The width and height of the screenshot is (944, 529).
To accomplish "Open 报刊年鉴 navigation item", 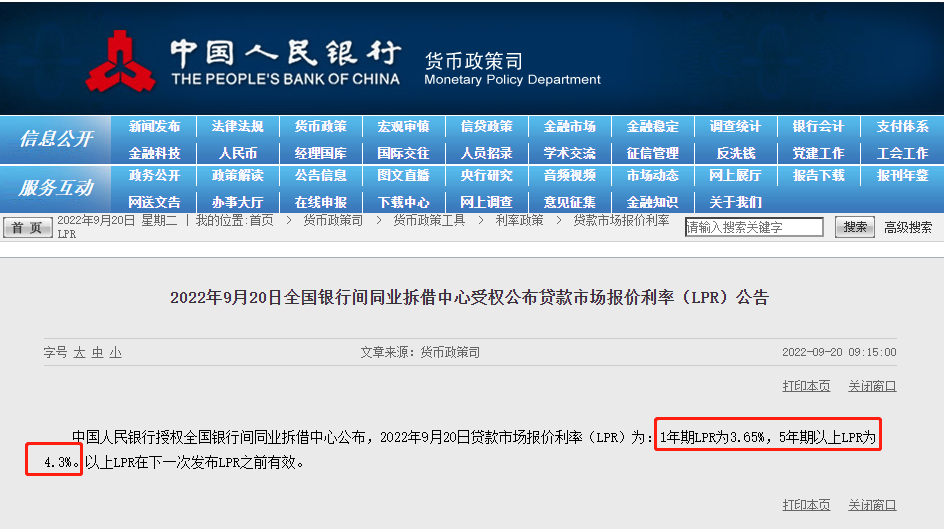I will [x=902, y=175].
